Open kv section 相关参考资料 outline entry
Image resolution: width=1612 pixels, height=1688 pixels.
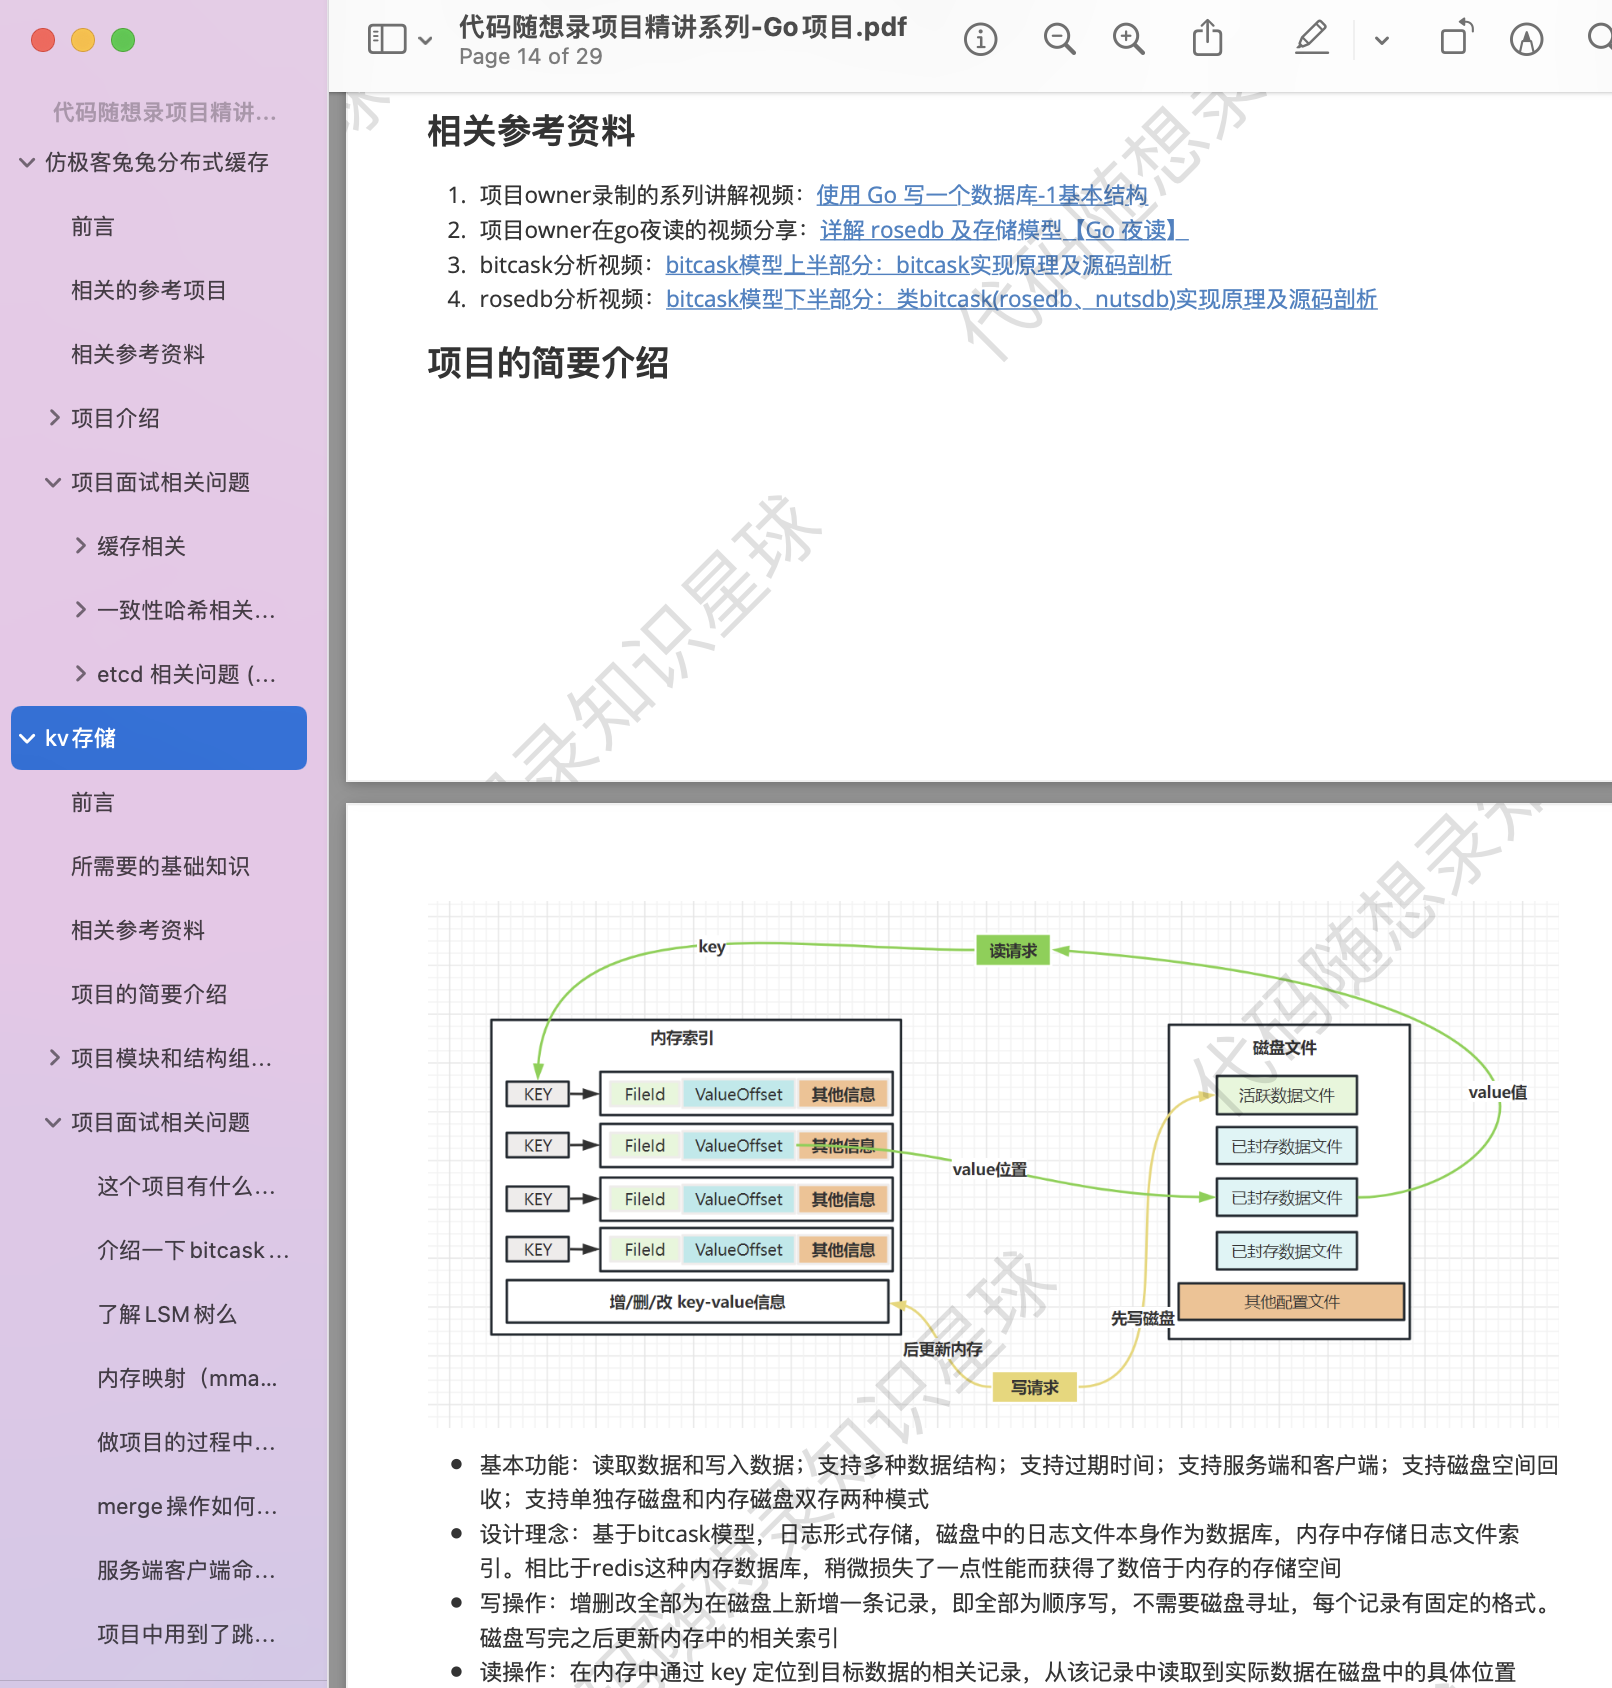click(138, 930)
